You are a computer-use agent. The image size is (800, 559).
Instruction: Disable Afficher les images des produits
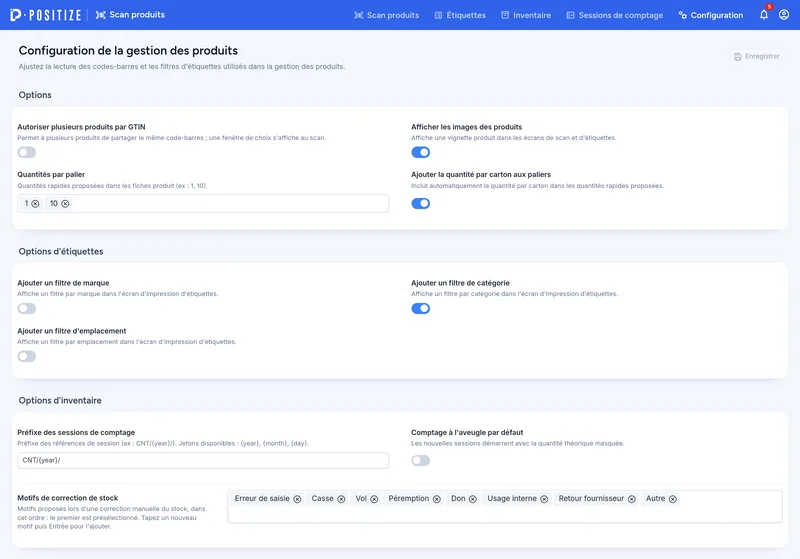coord(420,152)
